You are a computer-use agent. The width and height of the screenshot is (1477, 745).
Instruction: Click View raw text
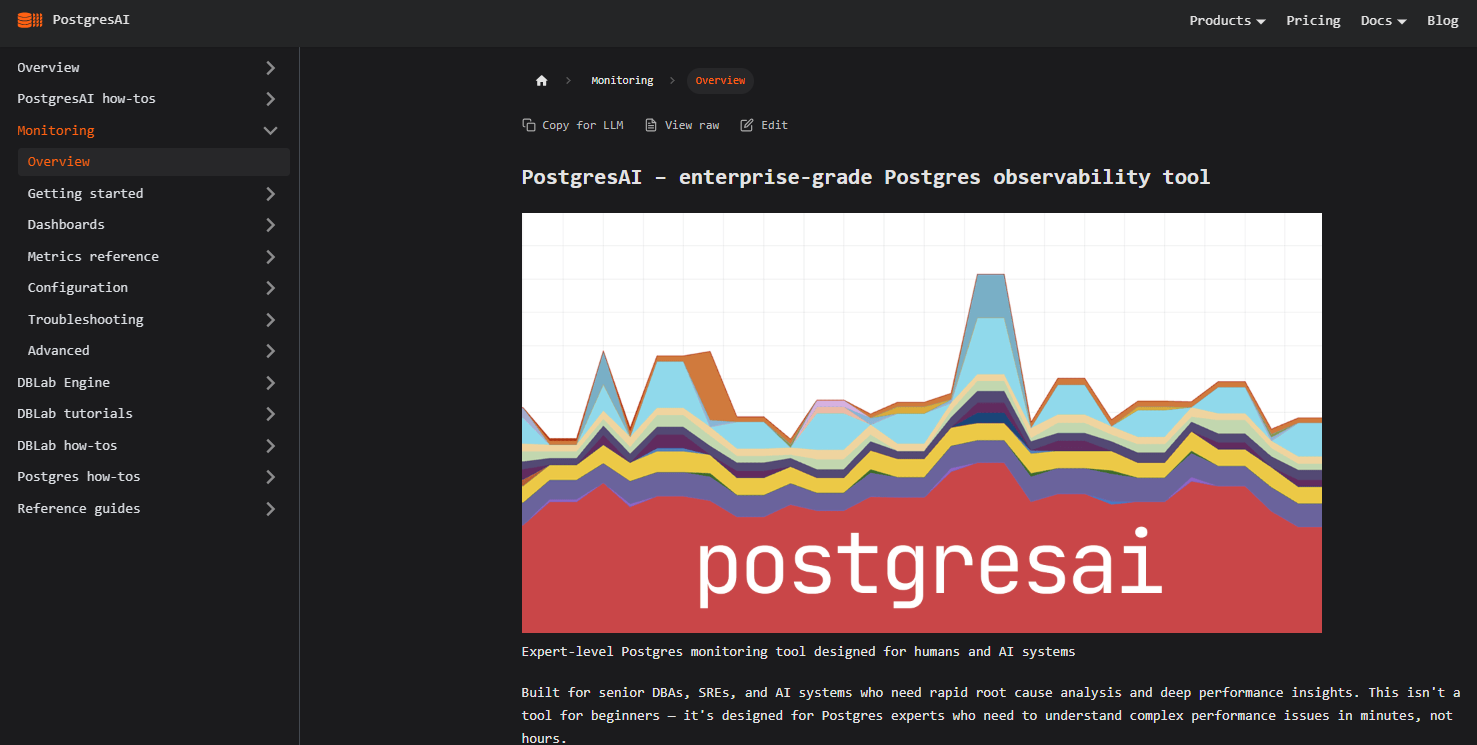point(692,125)
